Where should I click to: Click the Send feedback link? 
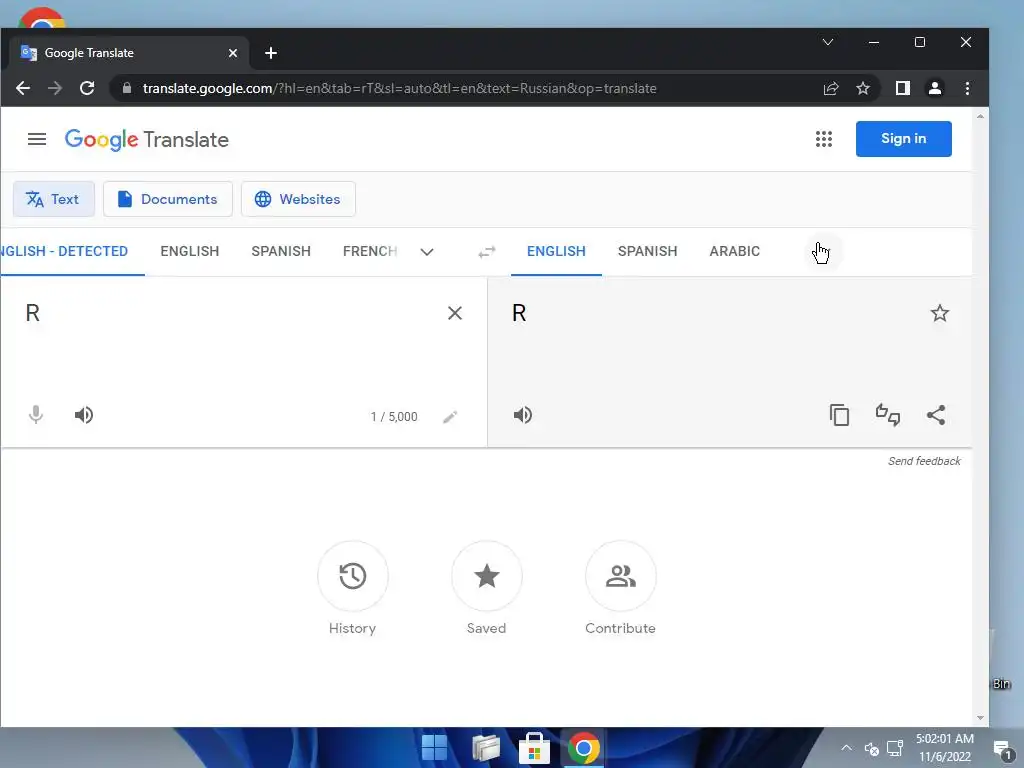(924, 461)
